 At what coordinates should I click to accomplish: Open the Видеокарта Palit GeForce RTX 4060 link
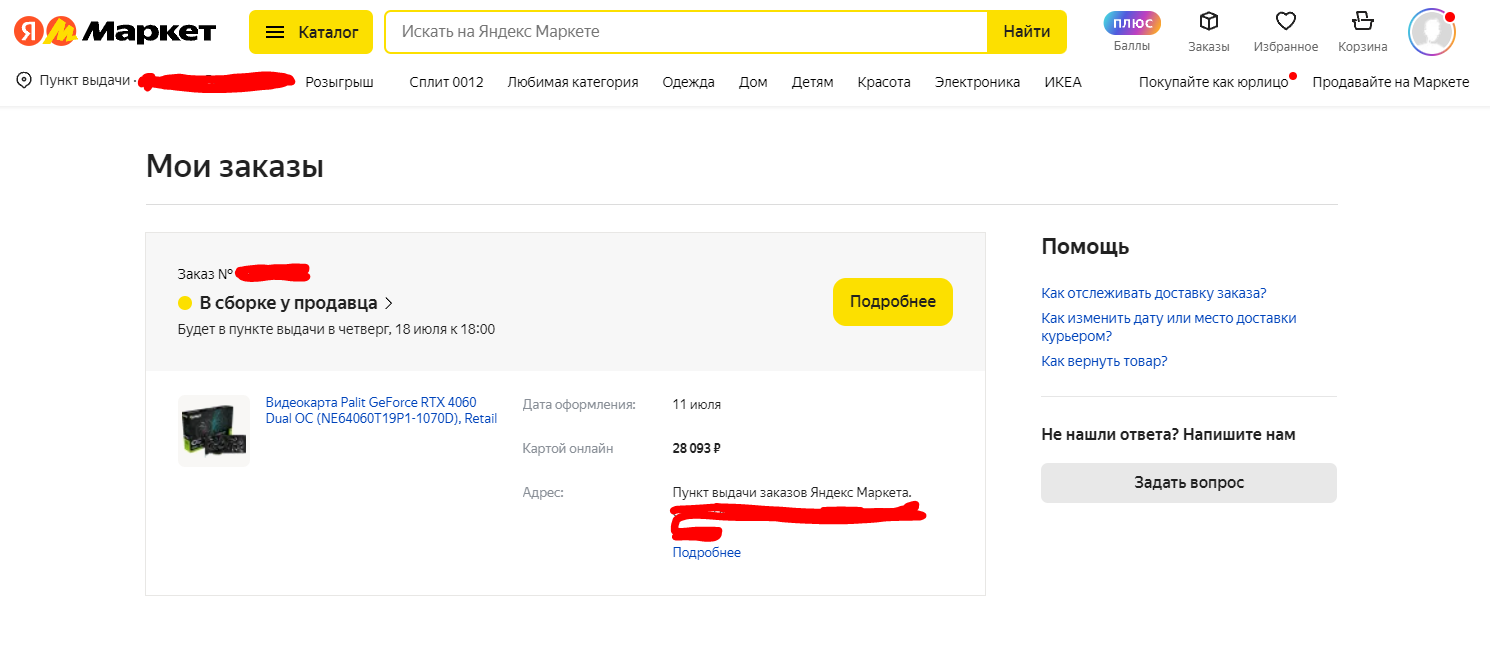[x=381, y=411]
